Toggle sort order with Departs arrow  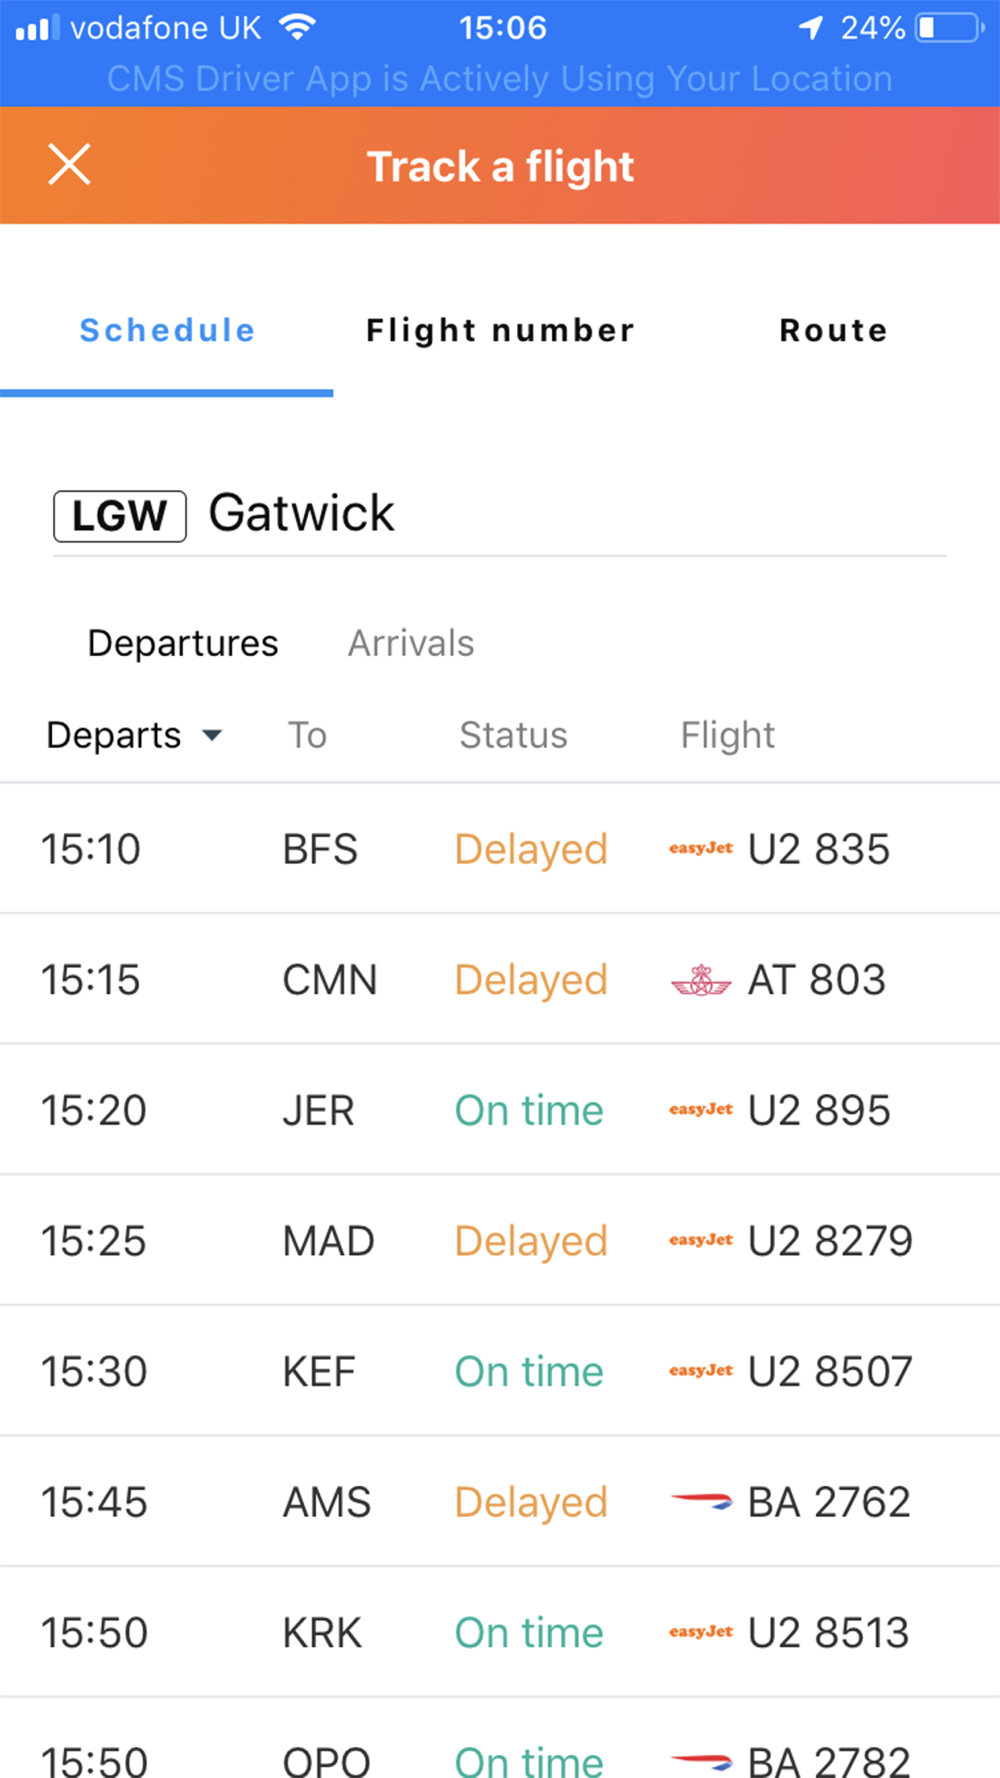212,736
